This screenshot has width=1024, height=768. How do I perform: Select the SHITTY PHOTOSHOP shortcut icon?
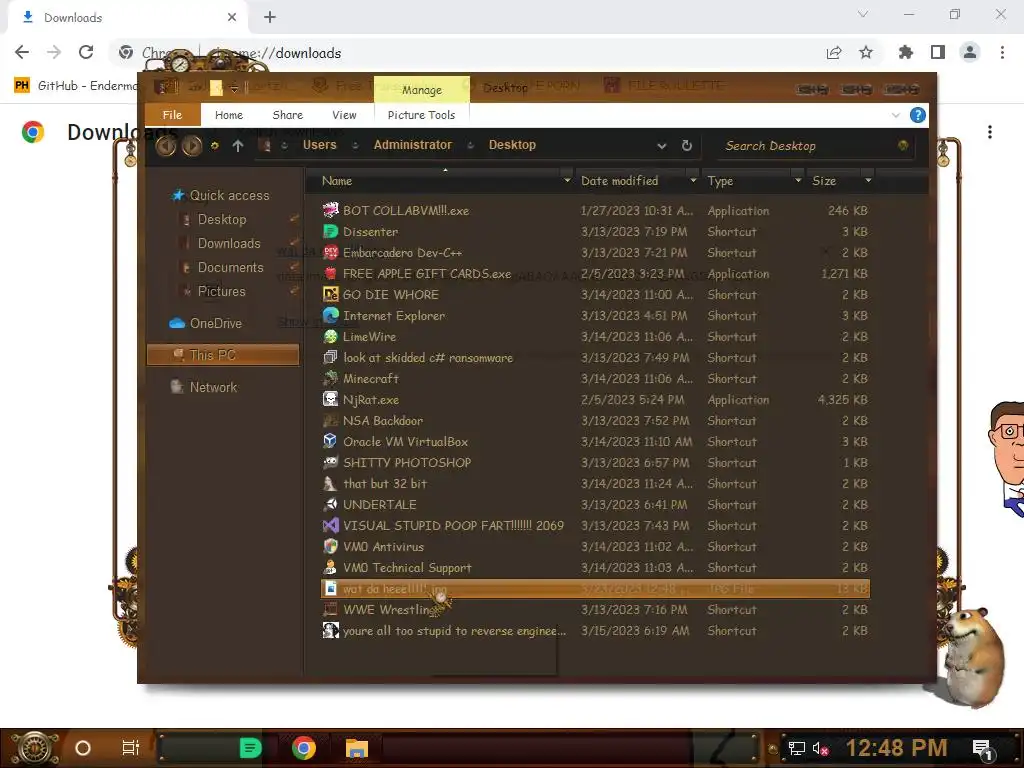click(x=330, y=462)
